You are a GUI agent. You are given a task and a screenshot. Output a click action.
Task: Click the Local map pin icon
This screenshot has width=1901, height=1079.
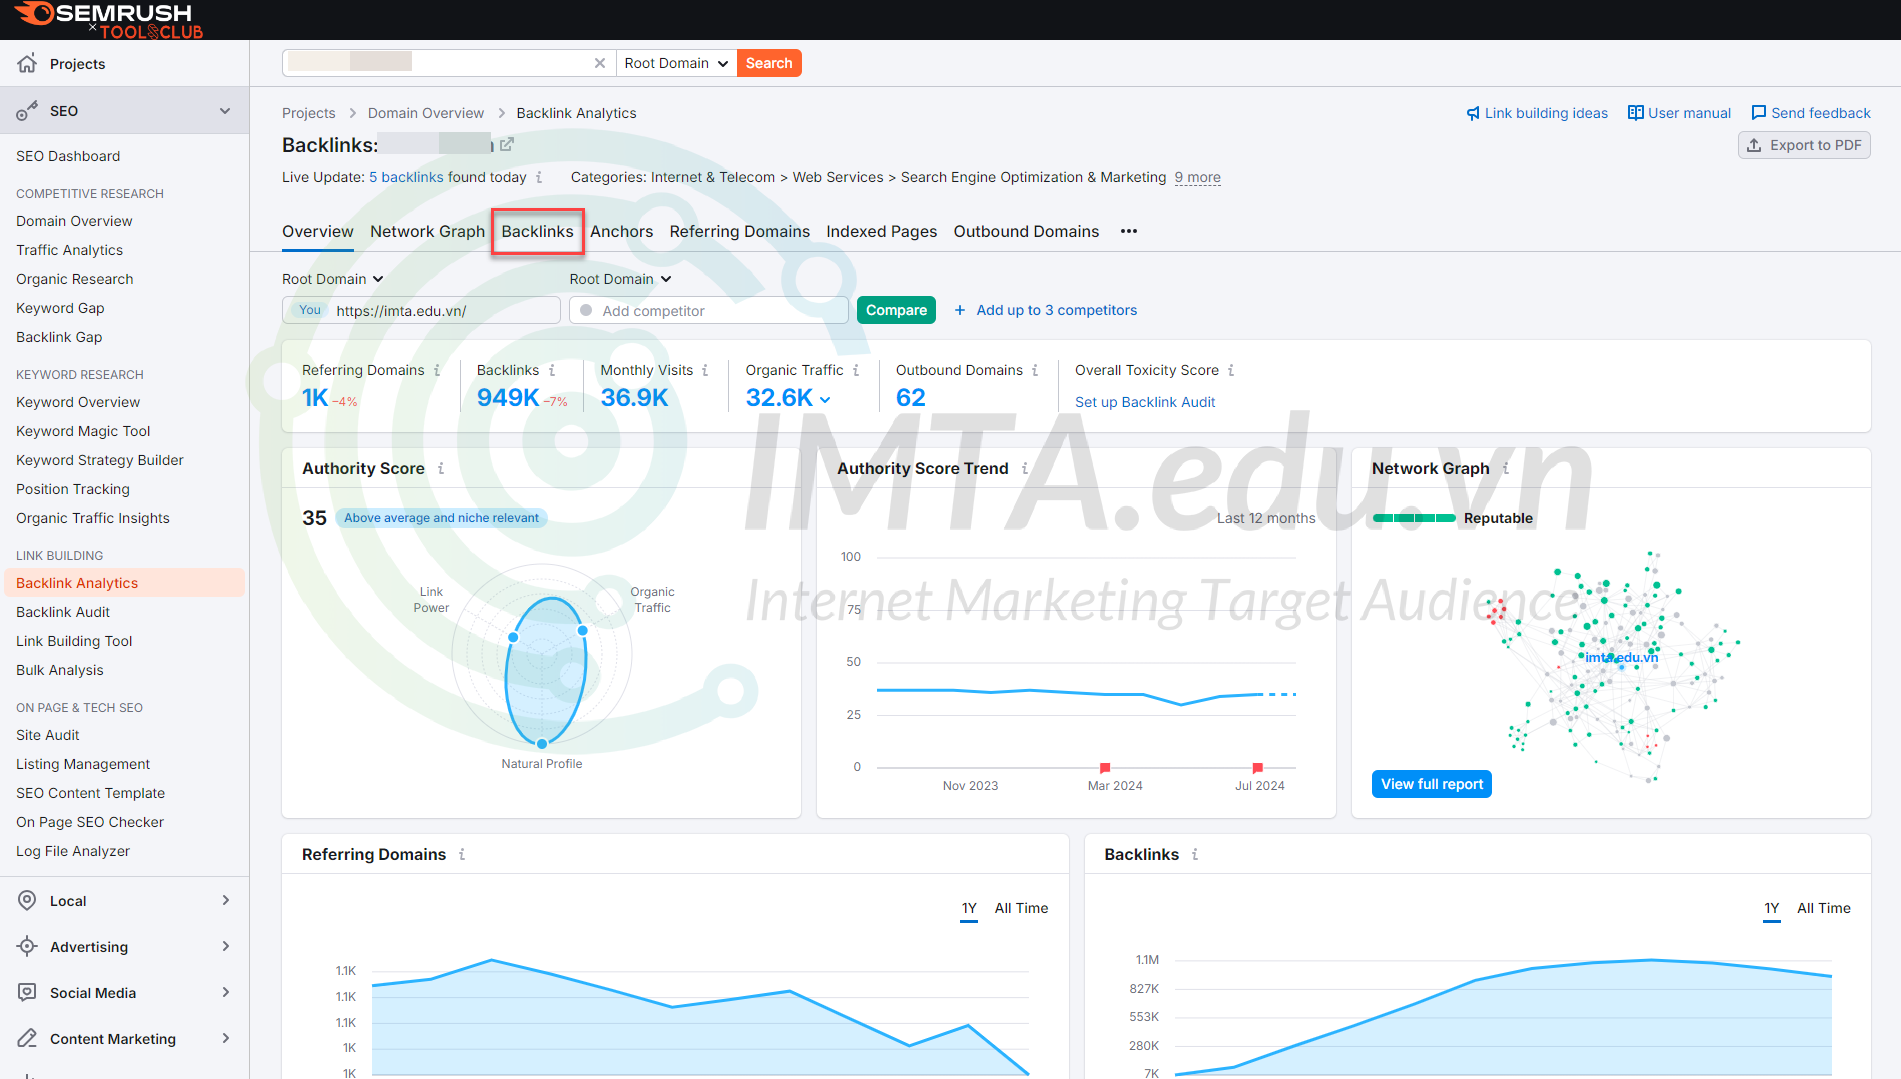click(x=27, y=900)
